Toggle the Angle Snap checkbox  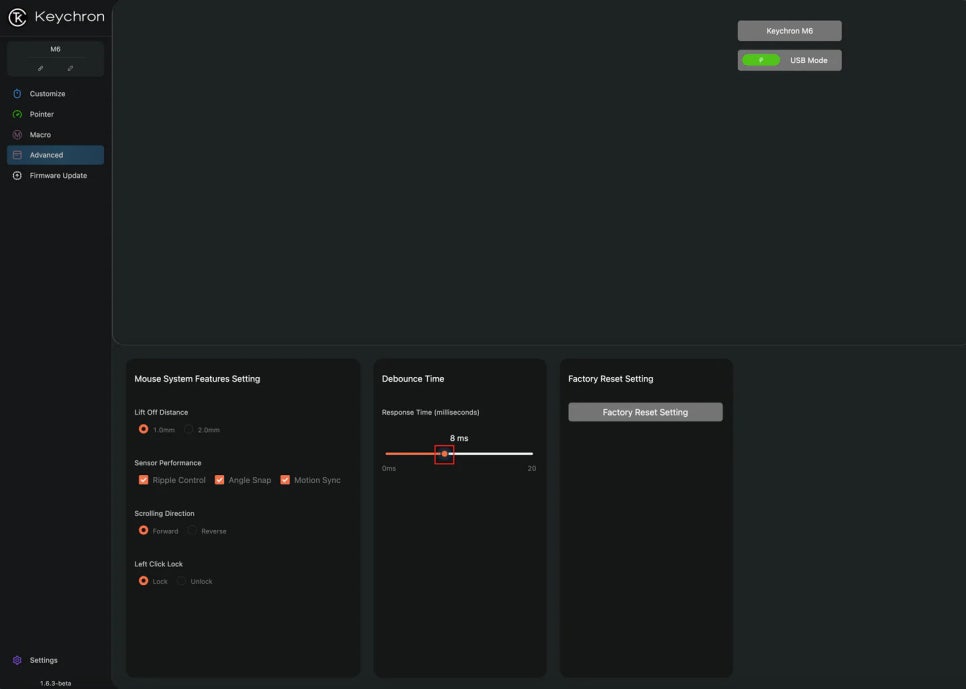[219, 479]
